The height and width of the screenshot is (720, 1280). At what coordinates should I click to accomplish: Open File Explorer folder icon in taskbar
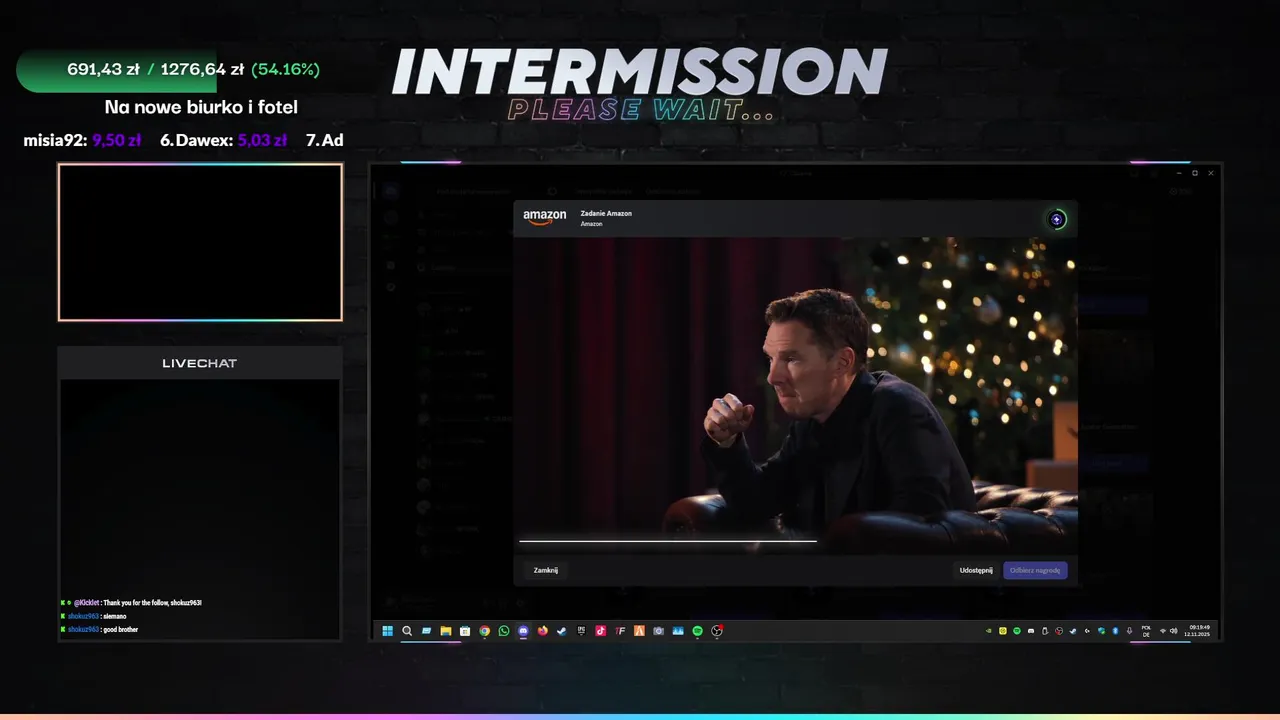(x=446, y=631)
